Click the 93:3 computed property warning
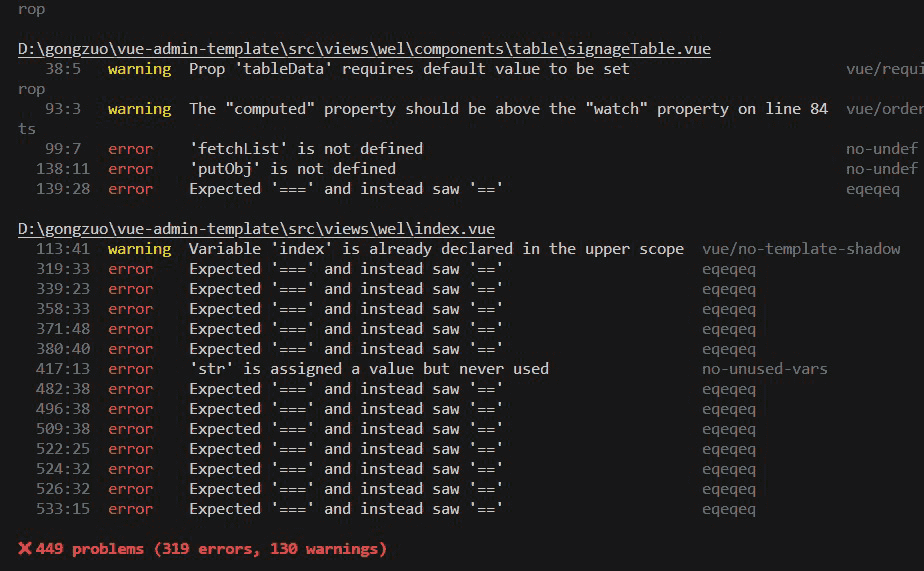The width and height of the screenshot is (924, 571). (509, 109)
